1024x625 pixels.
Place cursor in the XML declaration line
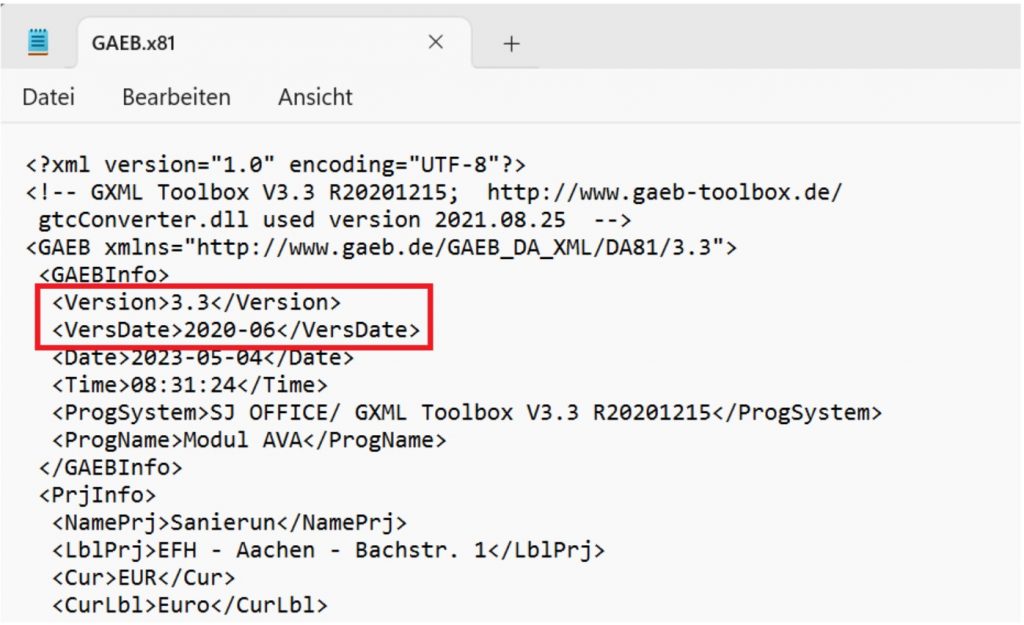point(275,165)
